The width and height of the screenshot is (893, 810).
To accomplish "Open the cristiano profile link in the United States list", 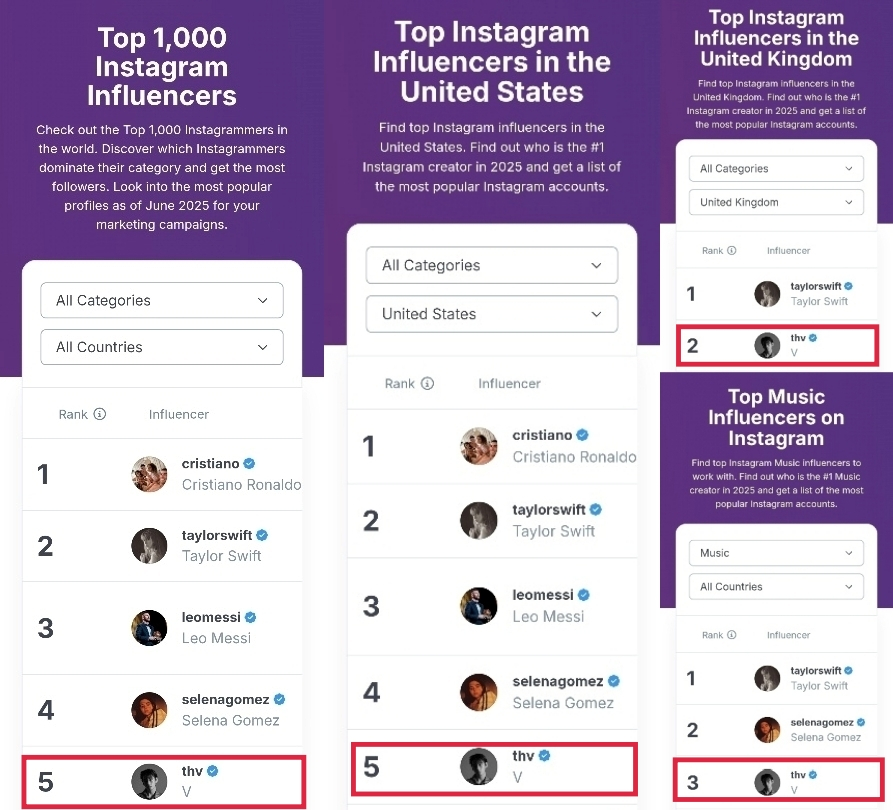I will 542,435.
